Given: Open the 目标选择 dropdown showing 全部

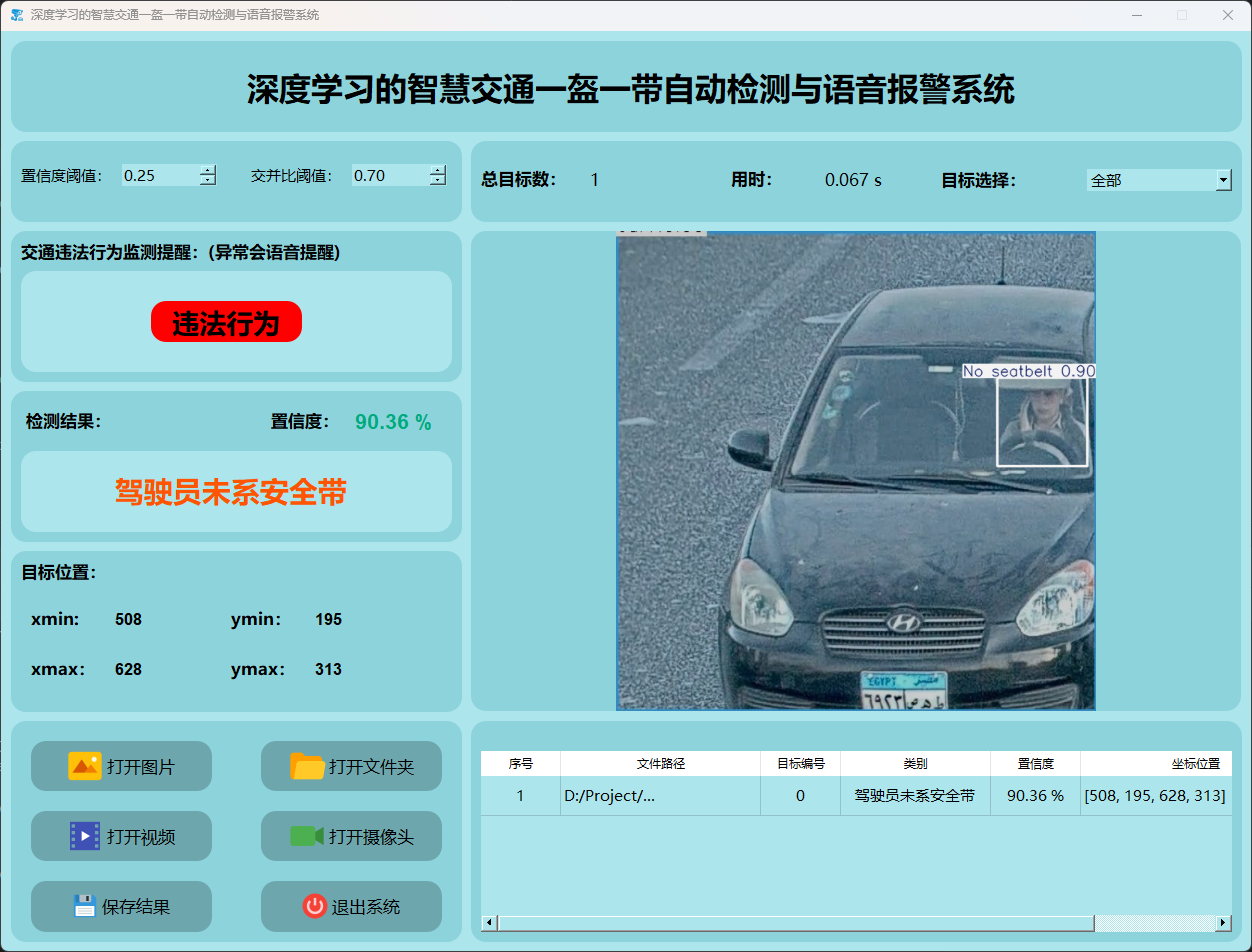Looking at the screenshot, I should point(1159,180).
